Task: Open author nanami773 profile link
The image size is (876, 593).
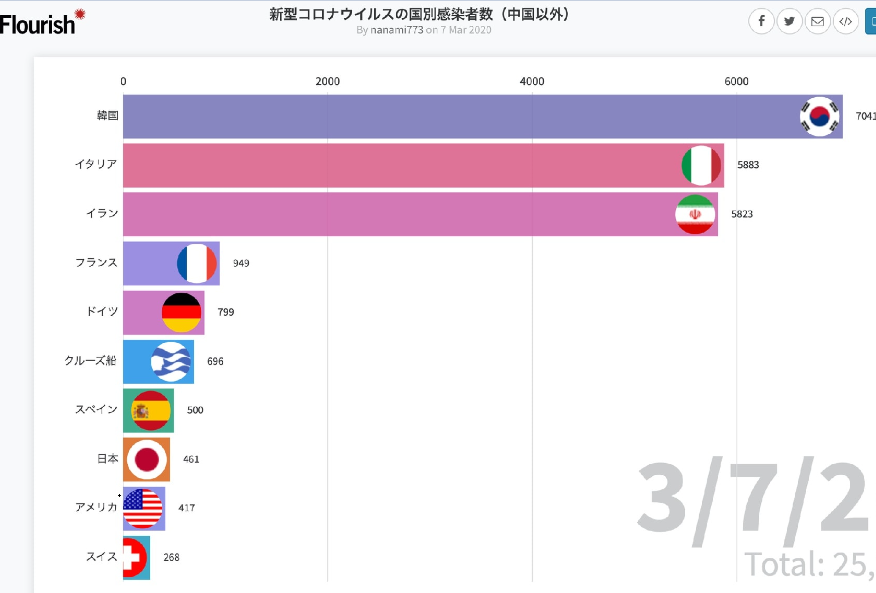Action: point(397,30)
